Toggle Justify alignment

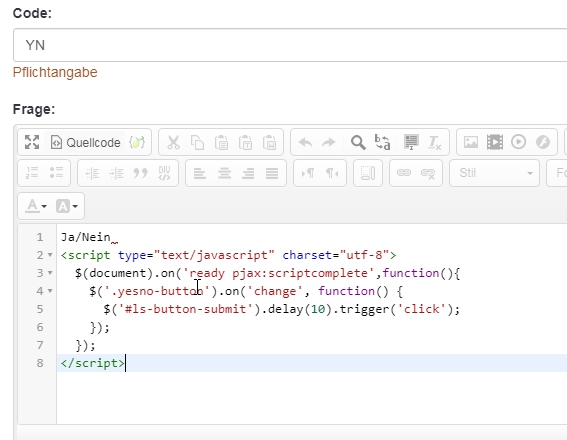tap(272, 173)
